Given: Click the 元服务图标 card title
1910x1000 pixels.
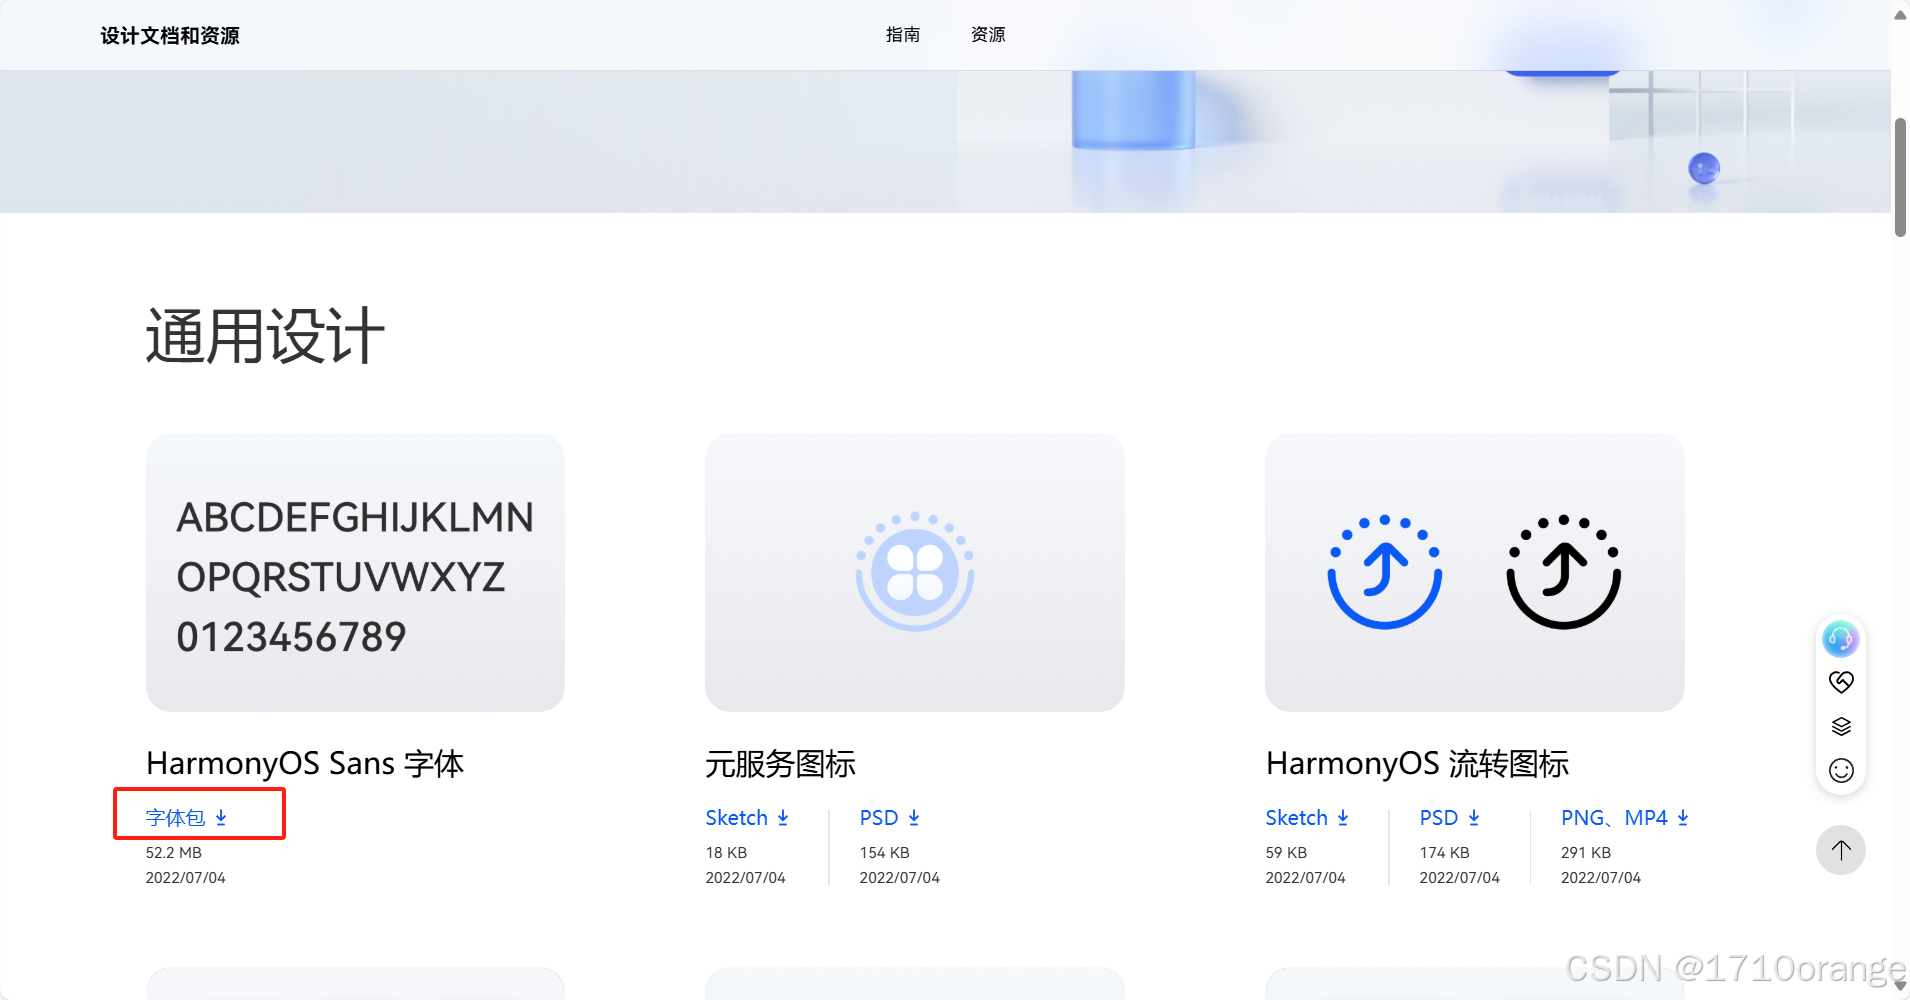Looking at the screenshot, I should click(780, 764).
